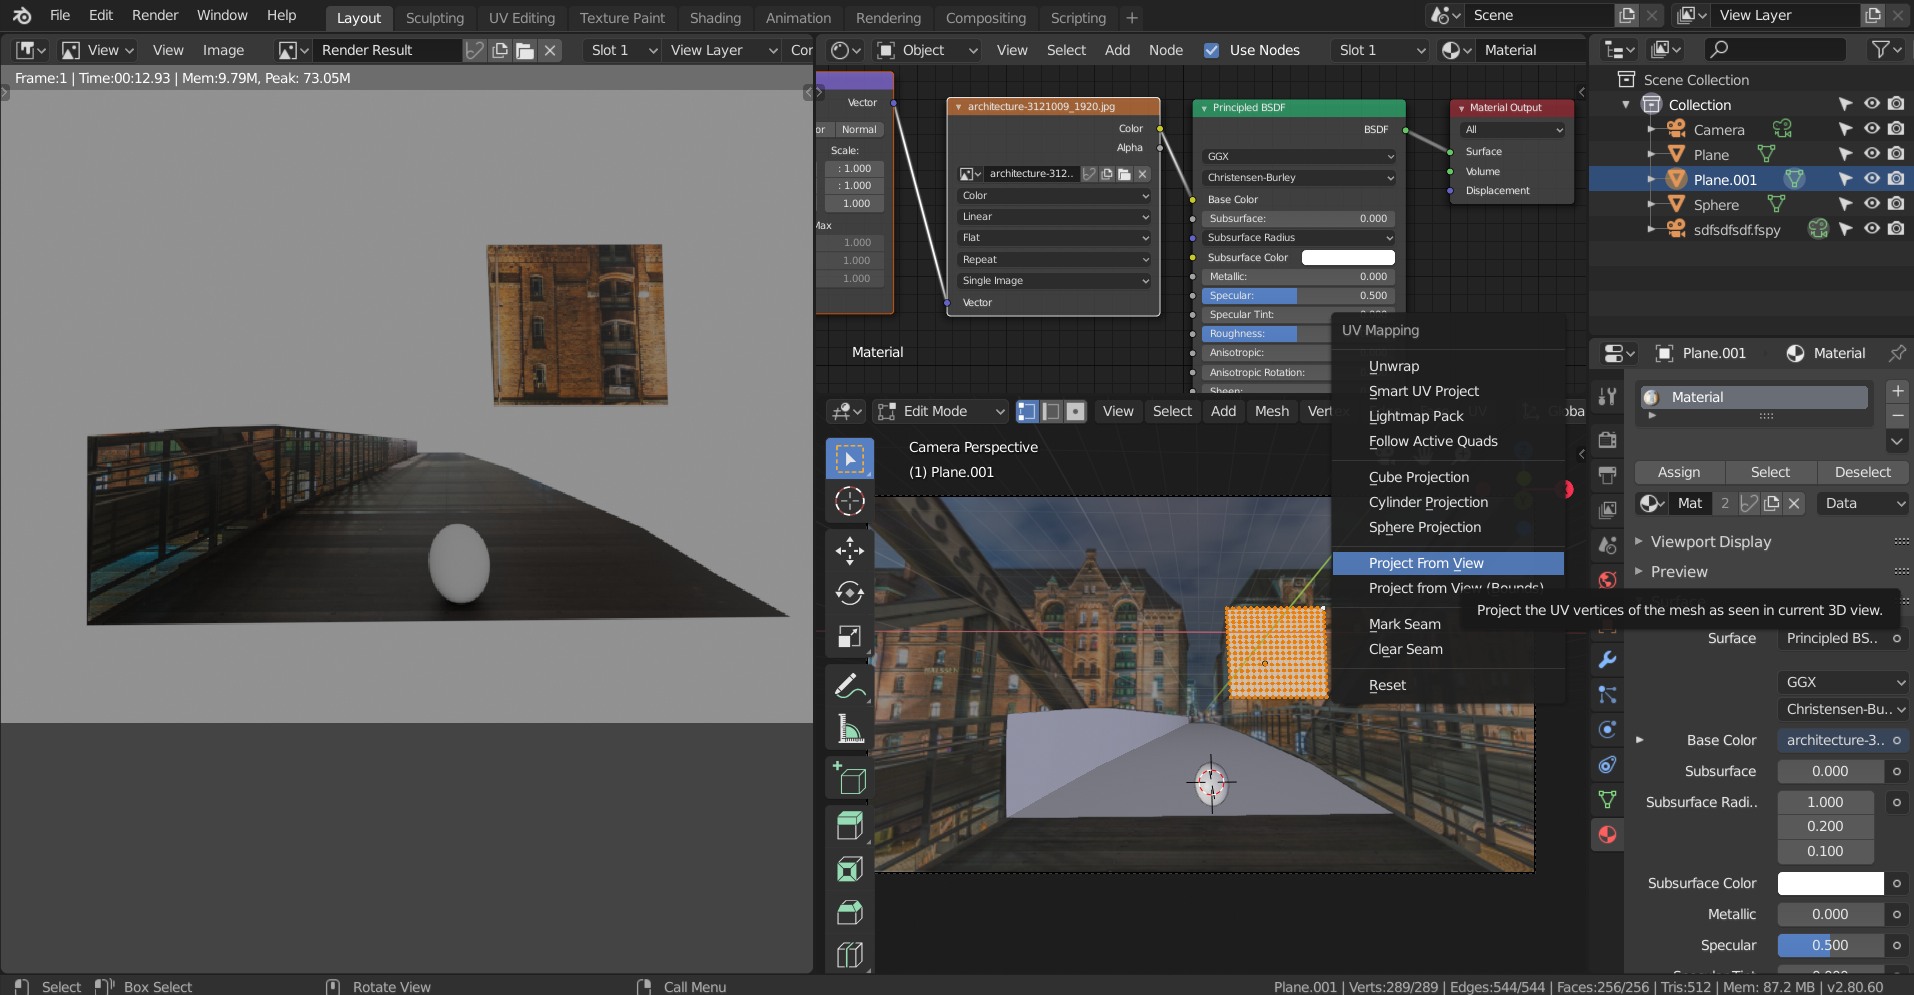The height and width of the screenshot is (995, 1914).
Task: Open Object Constraints properties tab
Action: (x=1607, y=765)
